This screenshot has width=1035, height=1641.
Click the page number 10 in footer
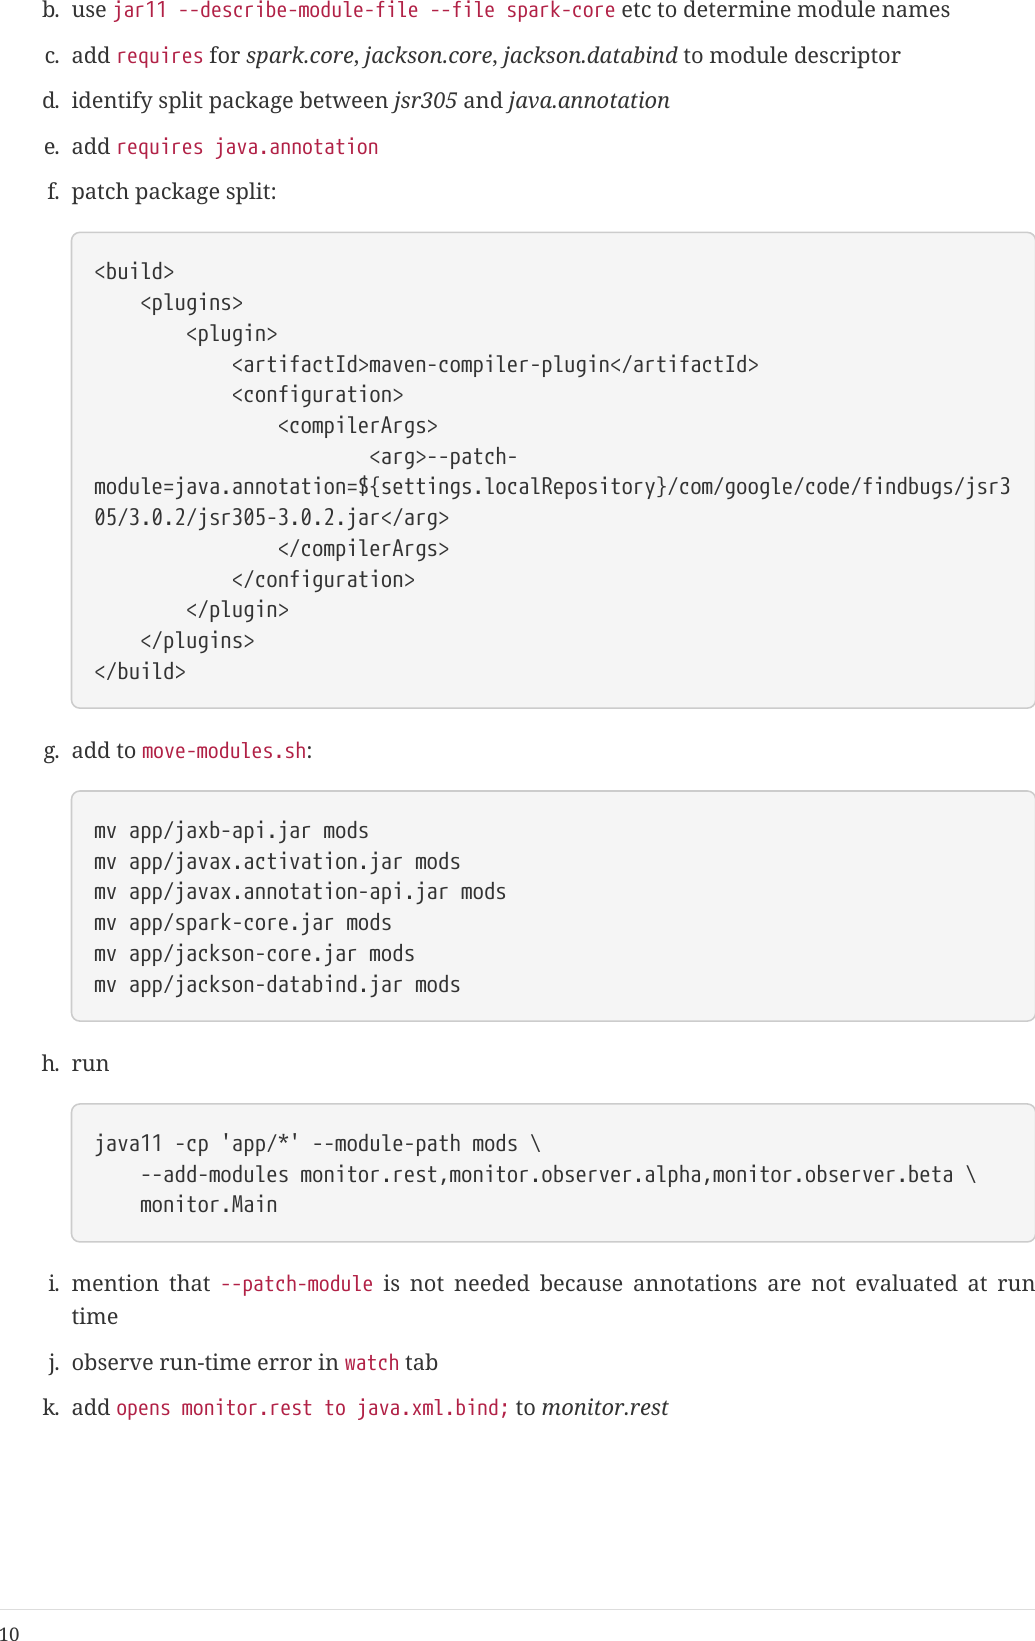[10, 1634]
